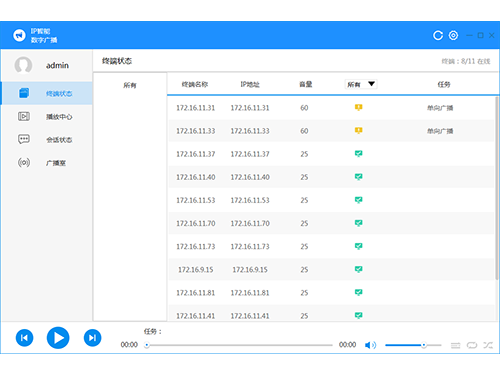Image resolution: width=500 pixels, height=375 pixels.
Task: Click the 终端状态 page heading
Action: click(x=117, y=61)
